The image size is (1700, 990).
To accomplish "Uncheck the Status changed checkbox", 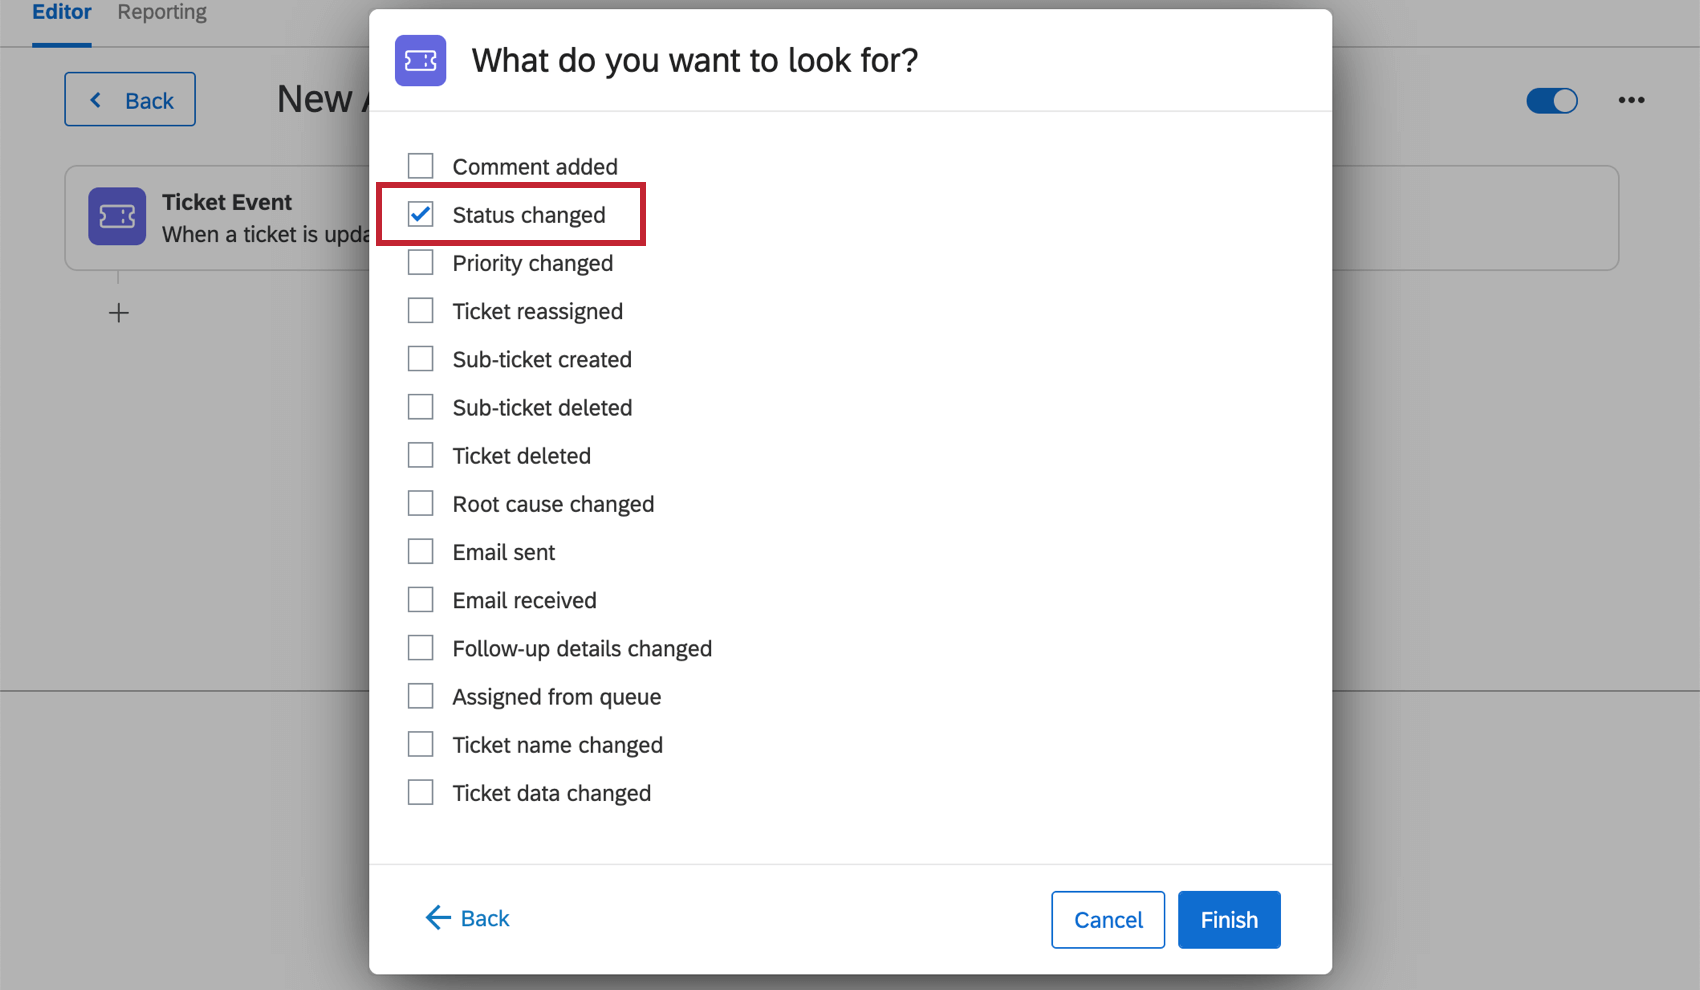I will tap(420, 214).
